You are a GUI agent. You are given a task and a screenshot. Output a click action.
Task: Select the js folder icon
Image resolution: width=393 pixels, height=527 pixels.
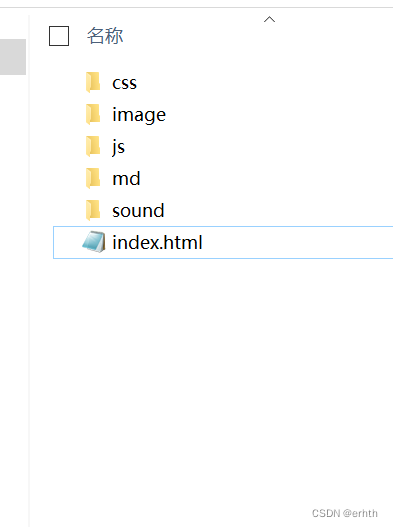[x=93, y=146]
